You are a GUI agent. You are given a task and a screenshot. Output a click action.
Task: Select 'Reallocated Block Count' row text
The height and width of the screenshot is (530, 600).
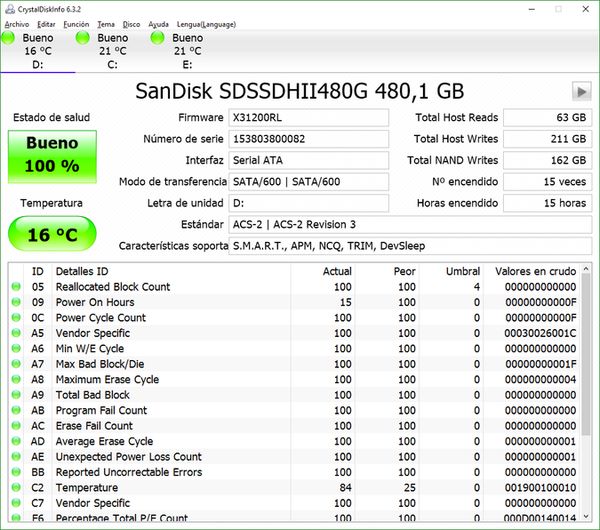coord(113,287)
